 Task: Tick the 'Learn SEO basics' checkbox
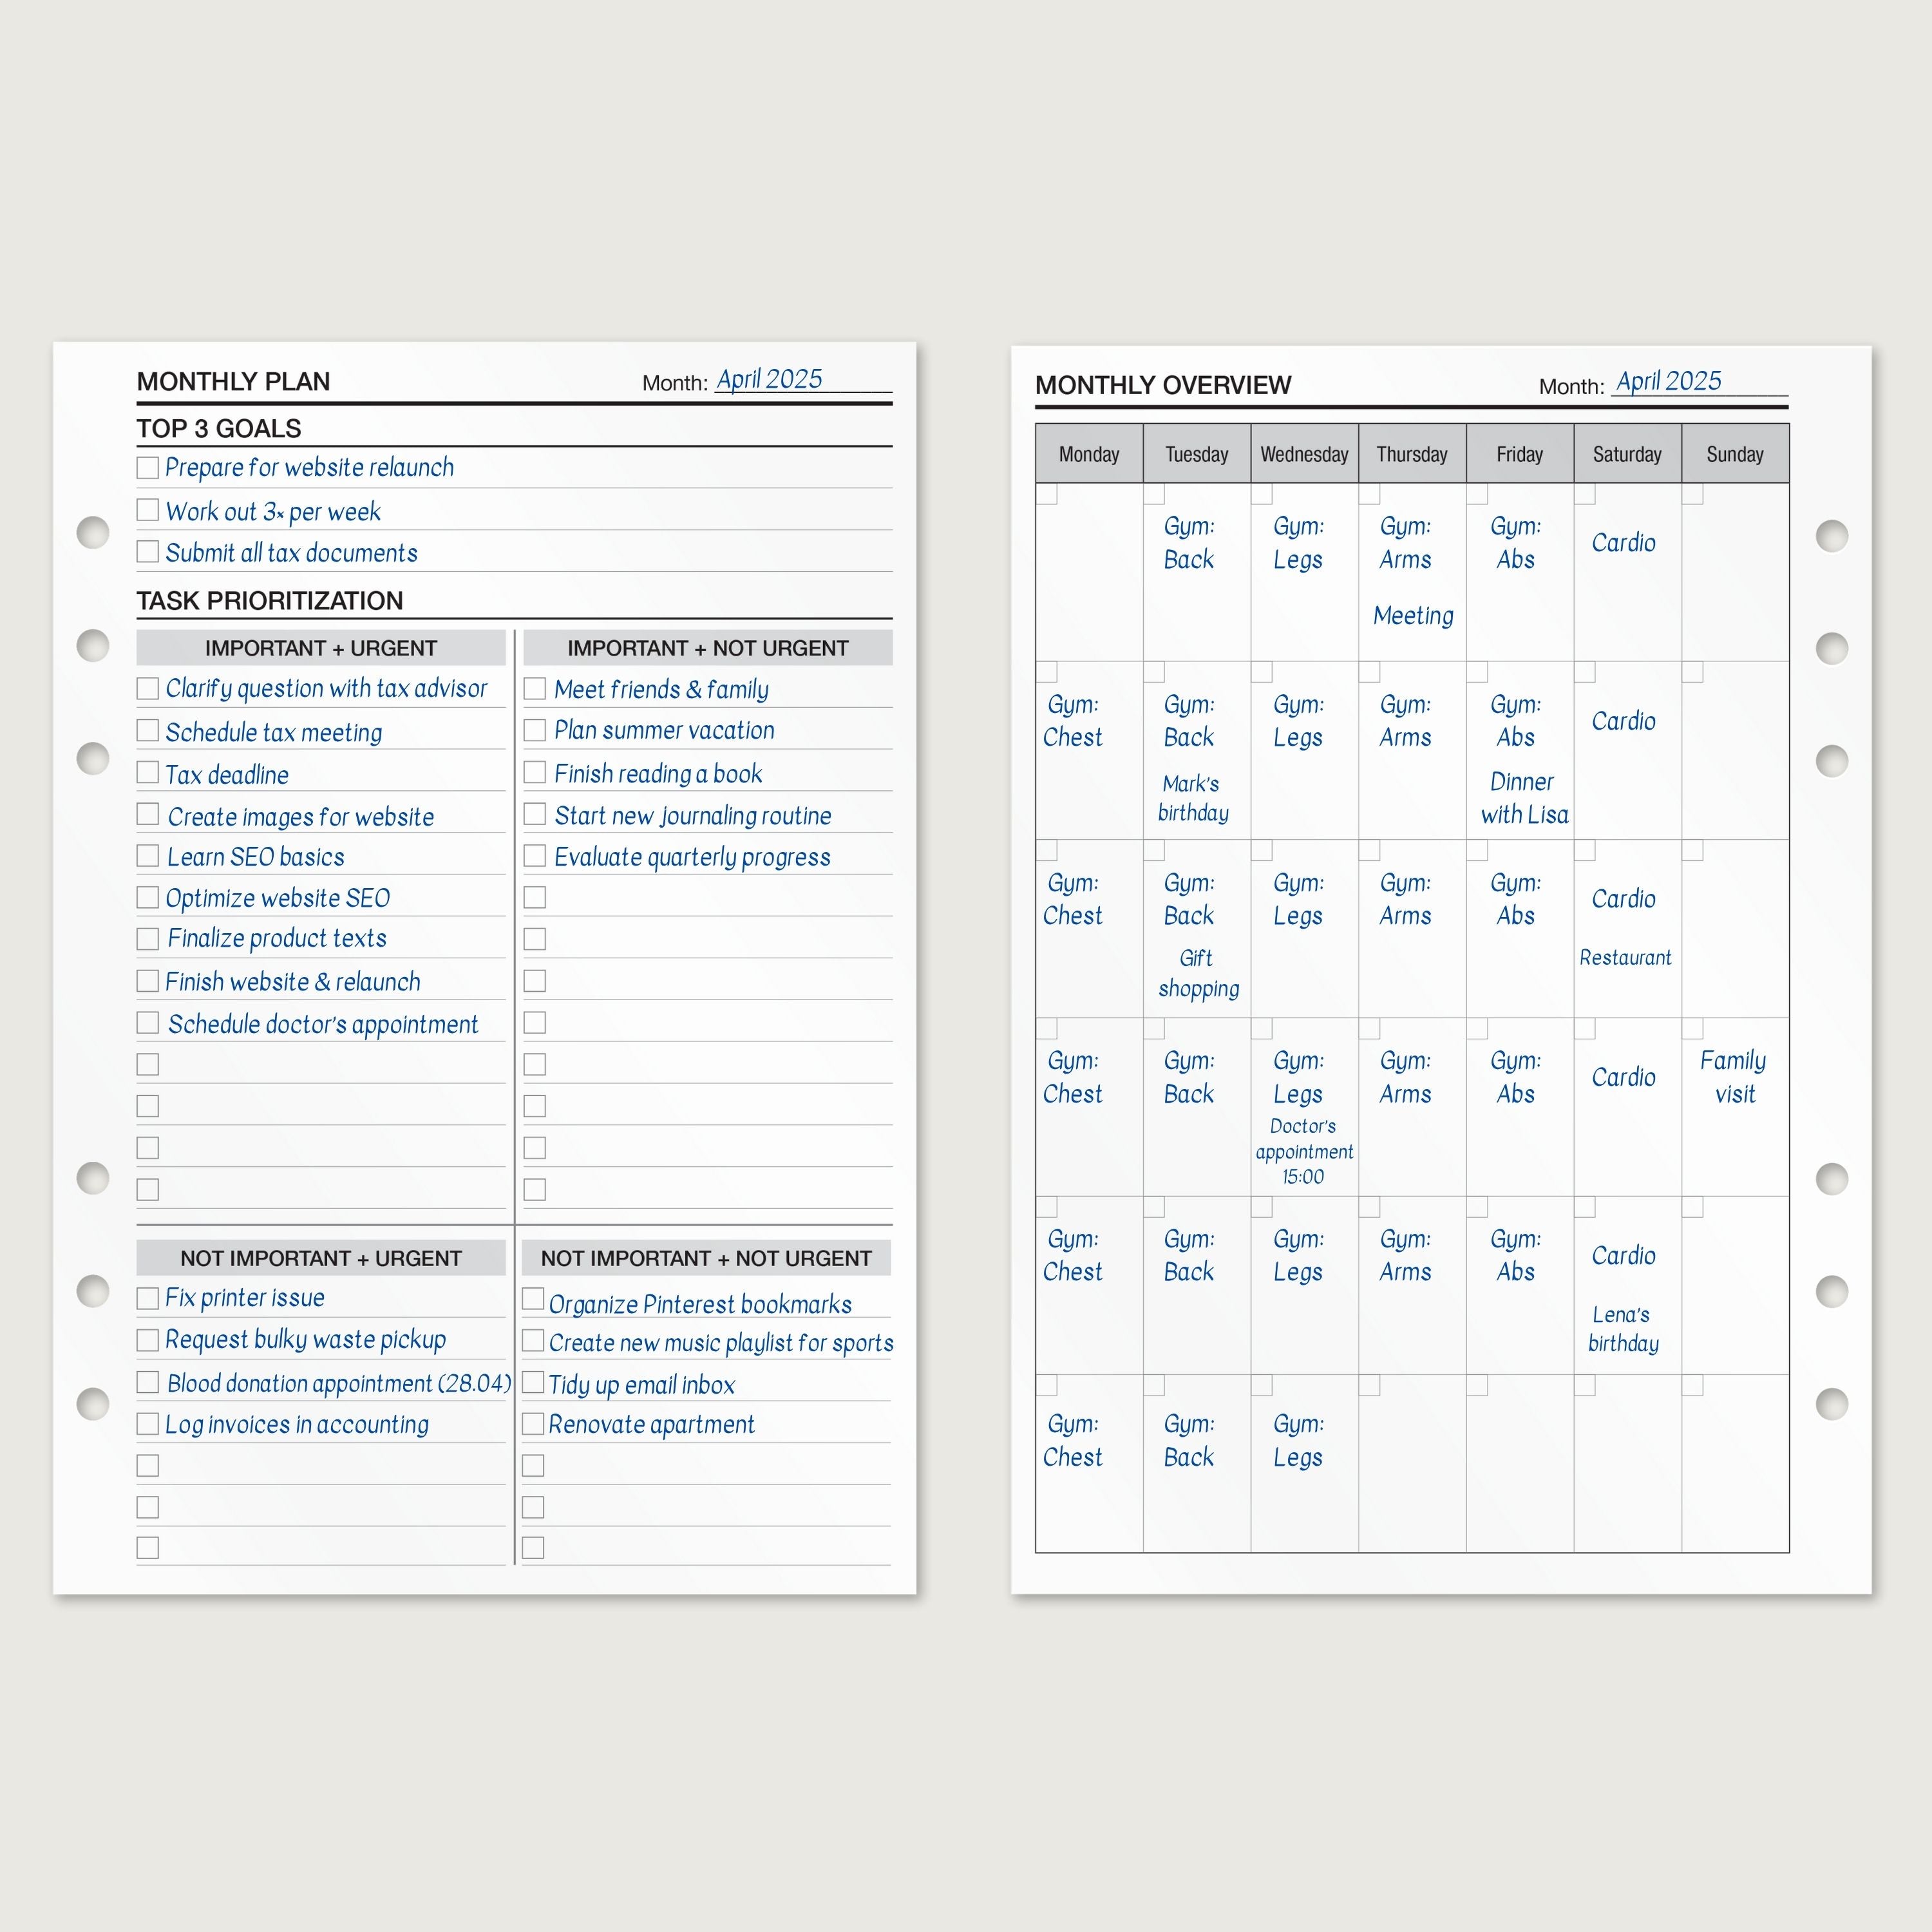click(x=147, y=856)
